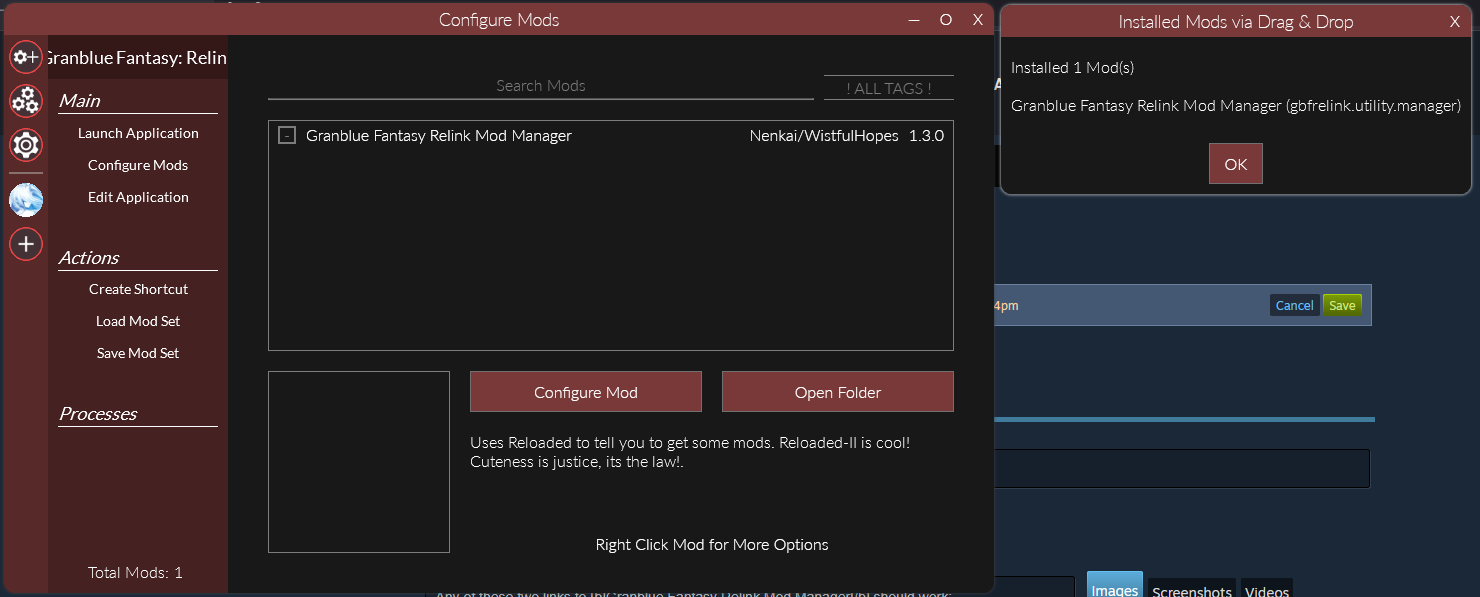Choose Create Shortcut action
The height and width of the screenshot is (597, 1480).
click(138, 289)
